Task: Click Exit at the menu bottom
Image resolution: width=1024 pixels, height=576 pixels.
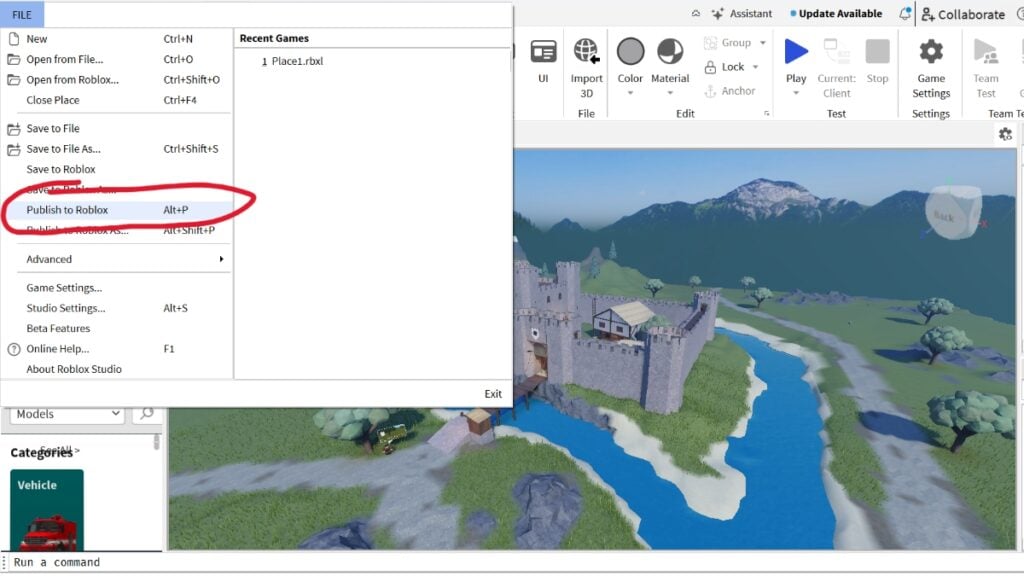Action: pos(492,393)
